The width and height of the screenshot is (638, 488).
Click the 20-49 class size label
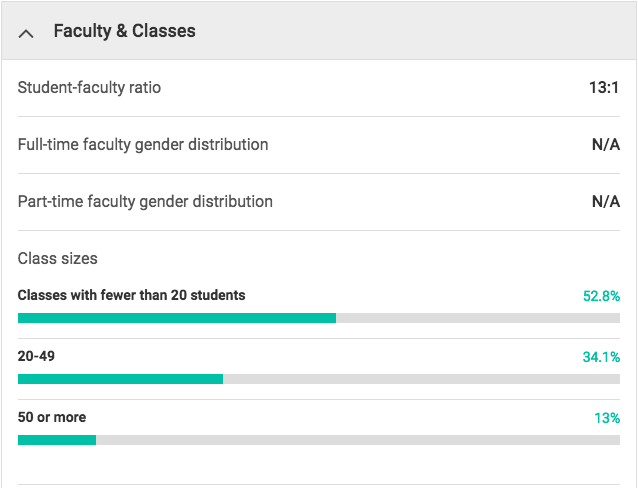pyautogui.click(x=36, y=356)
